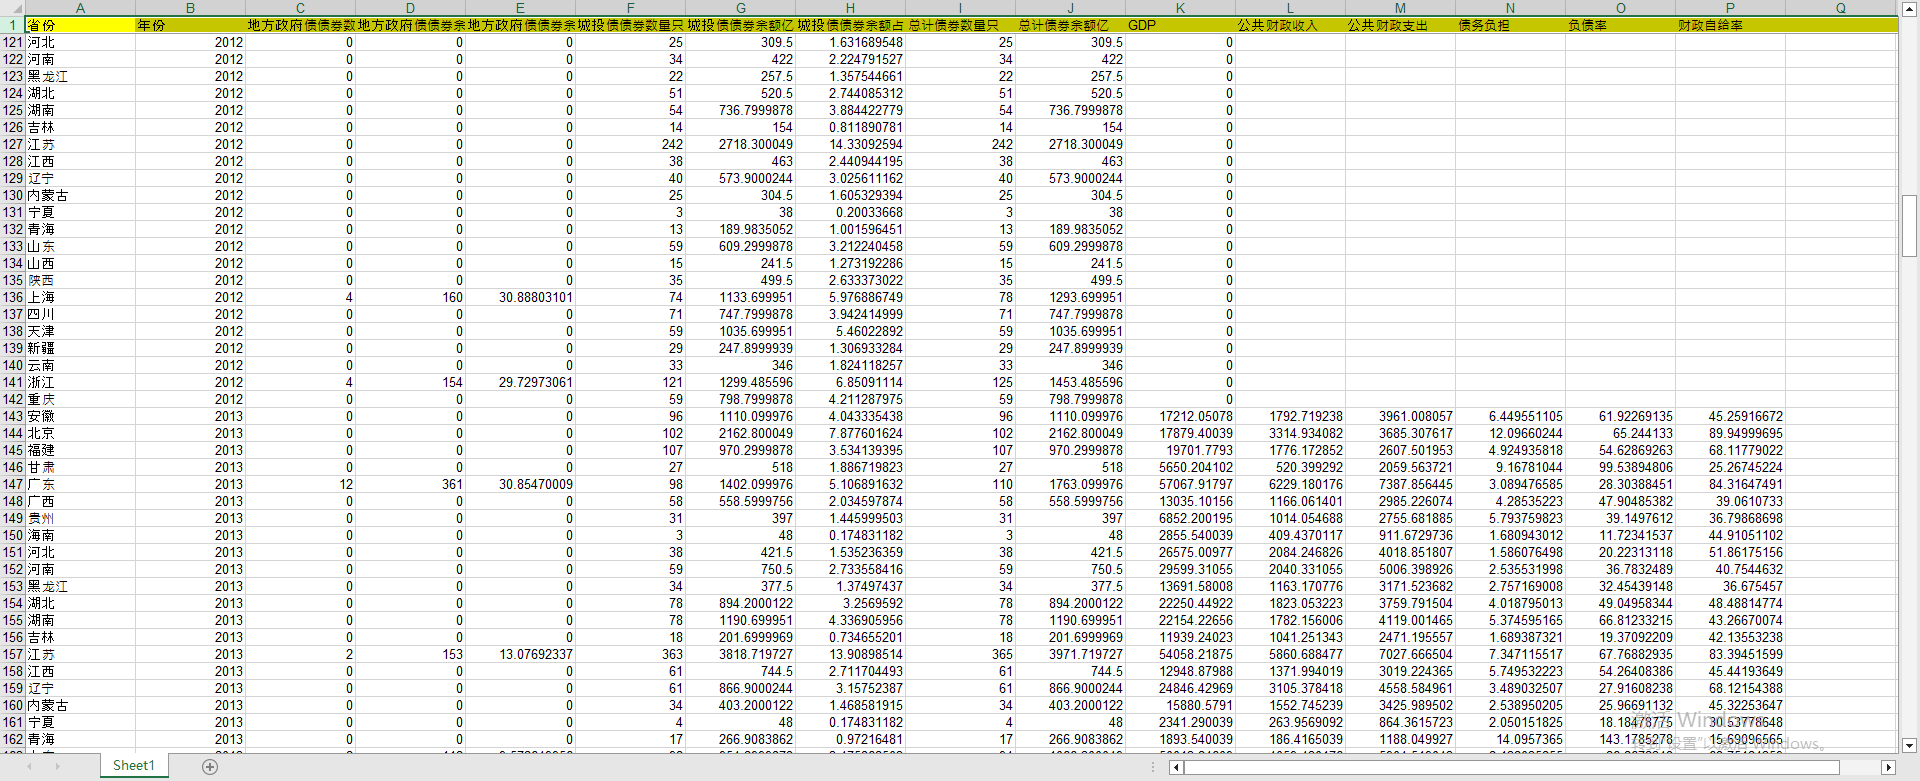
Task: Select the cell containing 12.09660244
Action: 1510,434
